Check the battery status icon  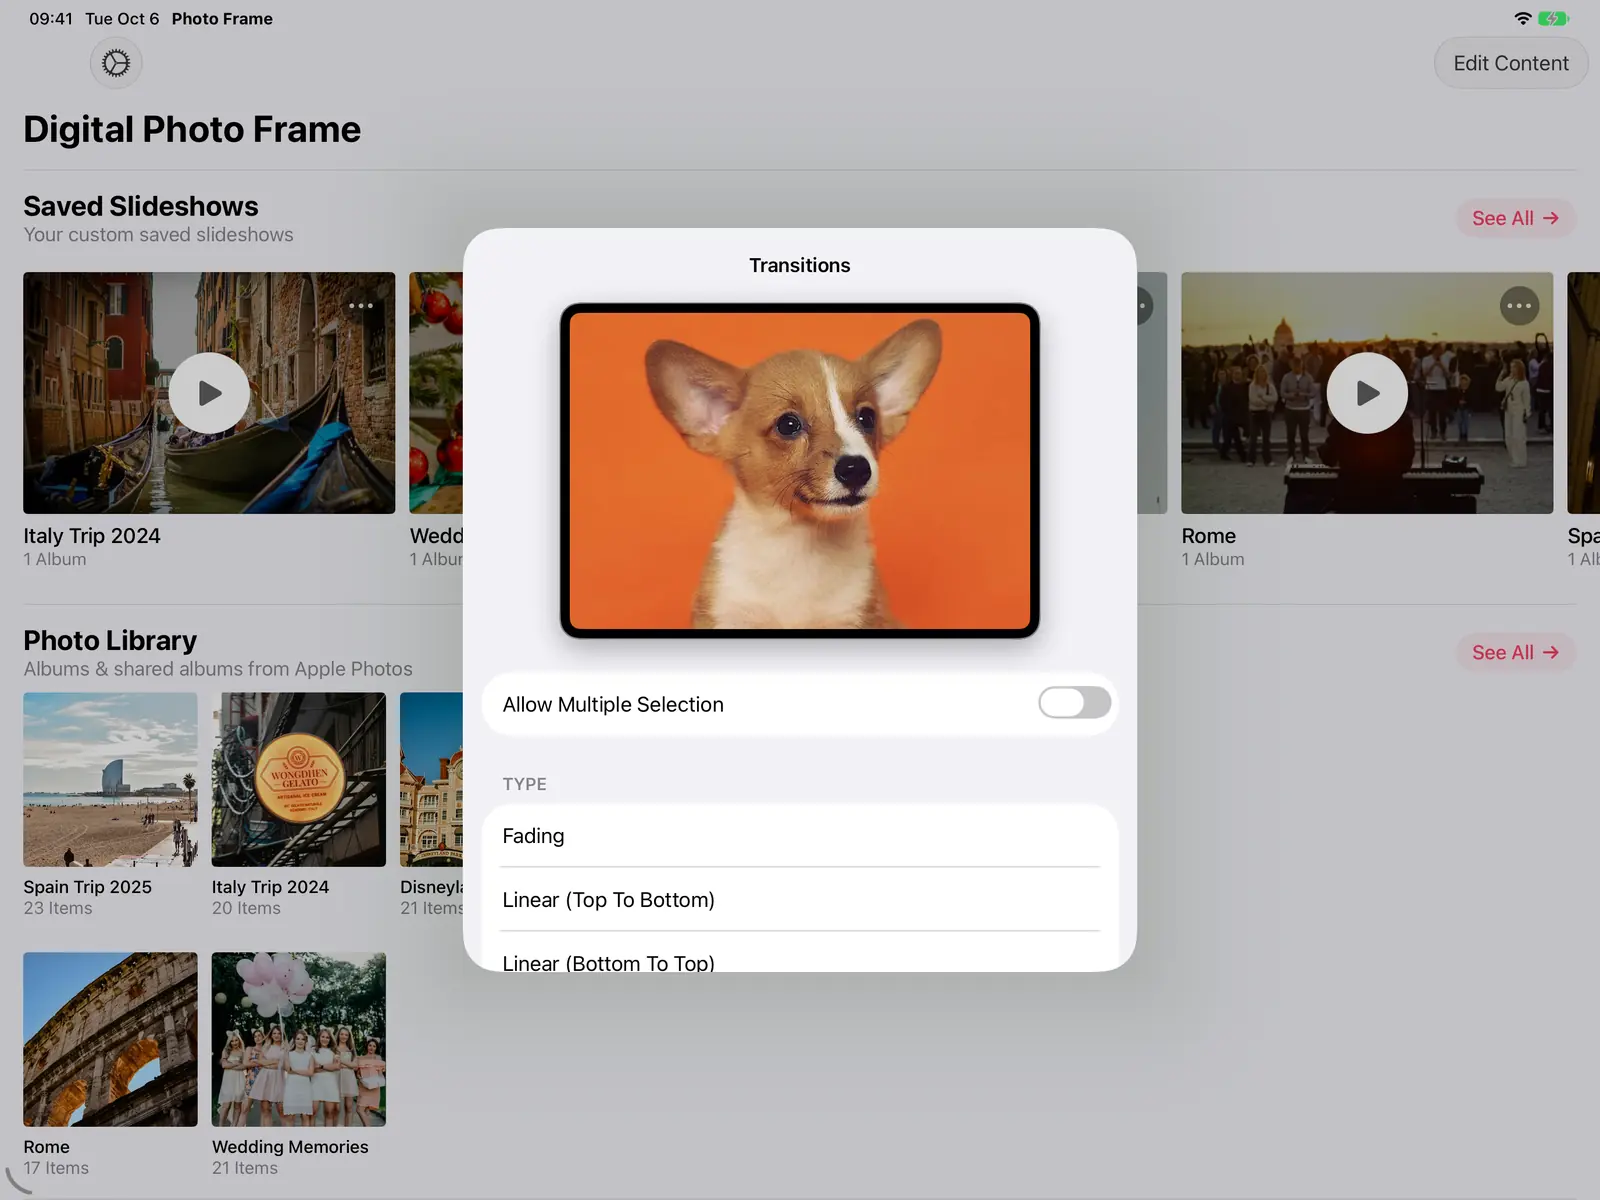point(1553,19)
